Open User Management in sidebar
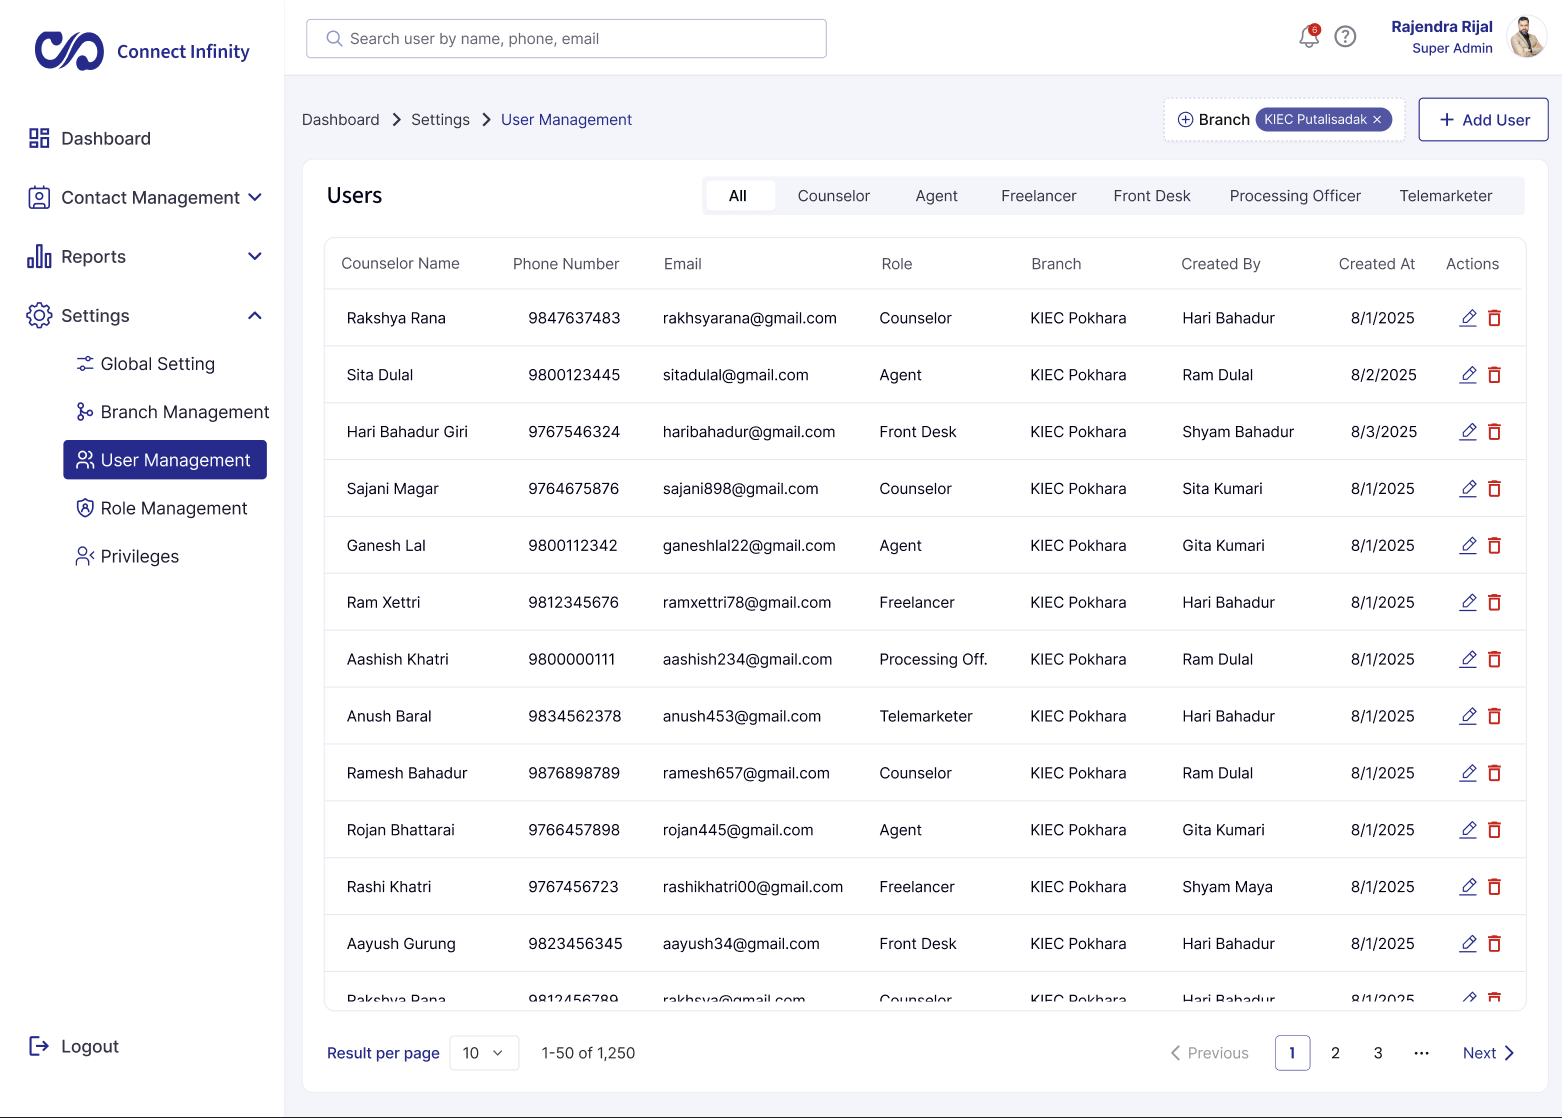Image resolution: width=1562 pixels, height=1118 pixels. (165, 460)
